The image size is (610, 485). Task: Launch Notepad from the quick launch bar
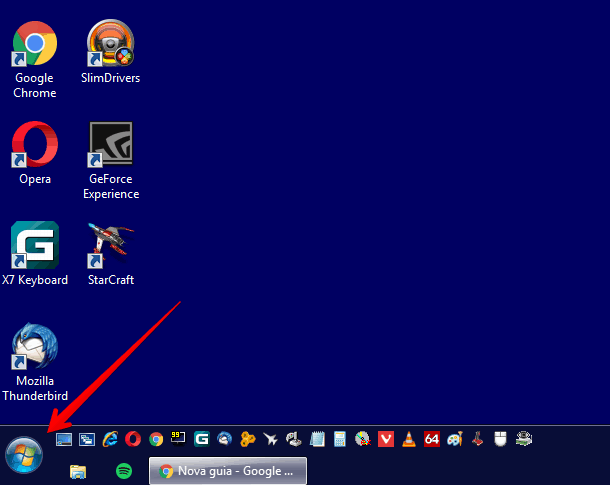[317, 439]
